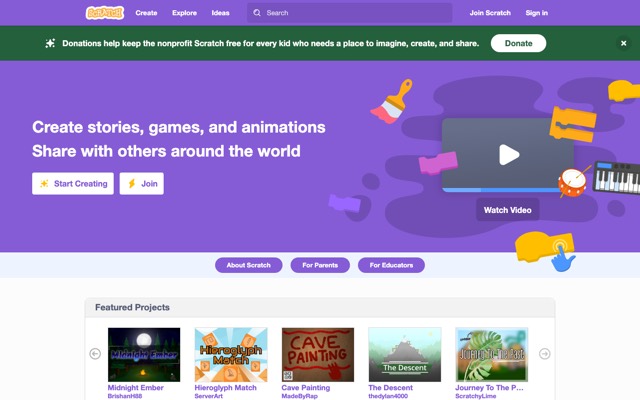
Task: Focus the Search input field
Action: click(x=349, y=13)
